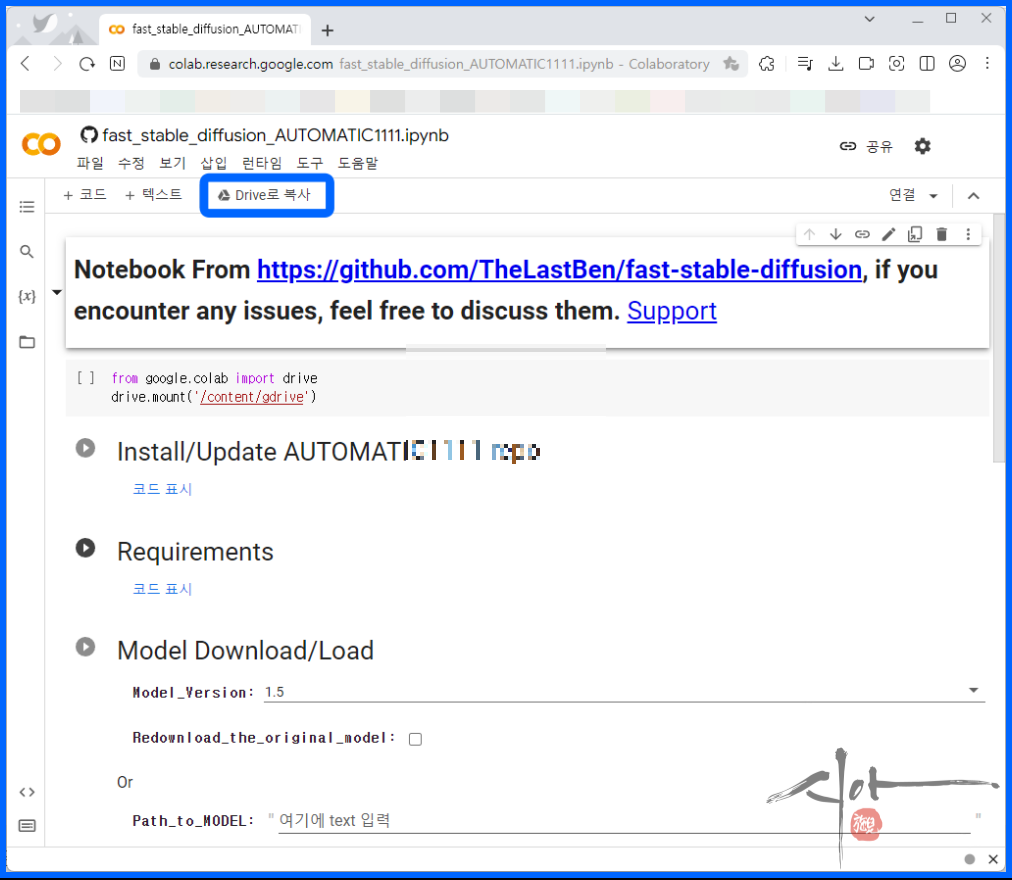This screenshot has height=880, width=1012.
Task: Move cell up with arrow icon
Action: pos(809,234)
